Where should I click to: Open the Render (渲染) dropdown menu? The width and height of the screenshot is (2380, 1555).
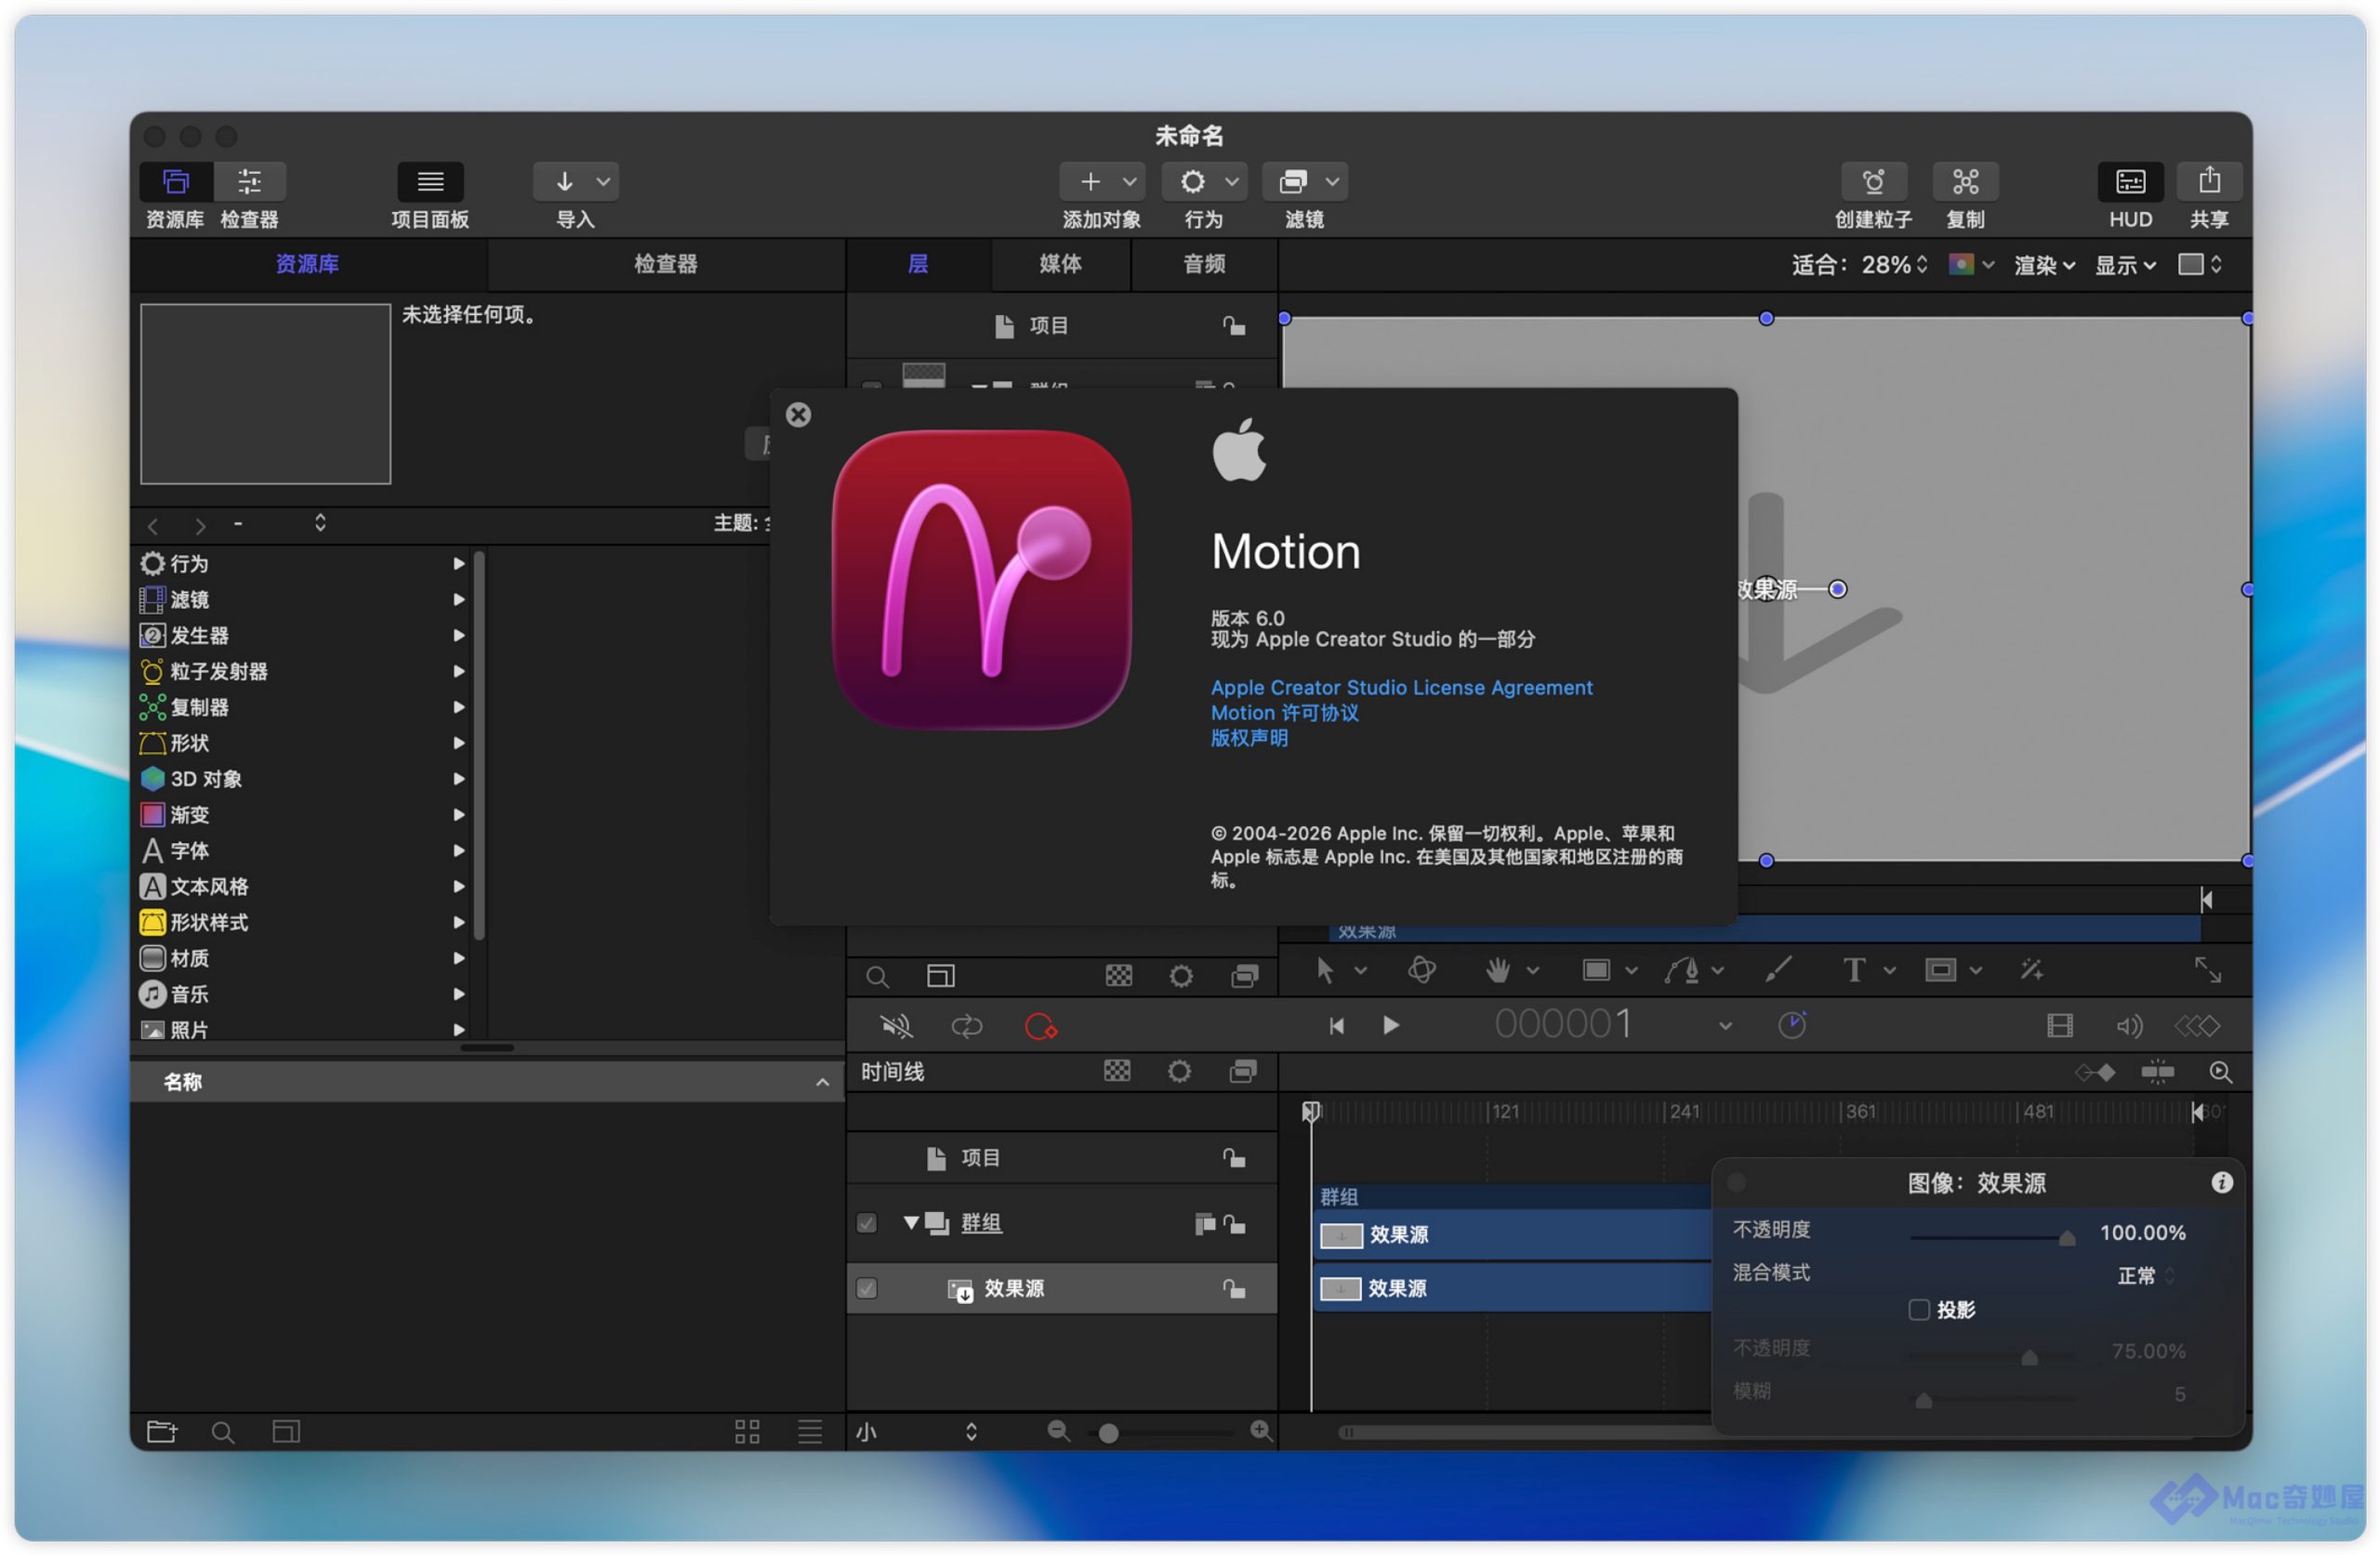(x=2044, y=265)
